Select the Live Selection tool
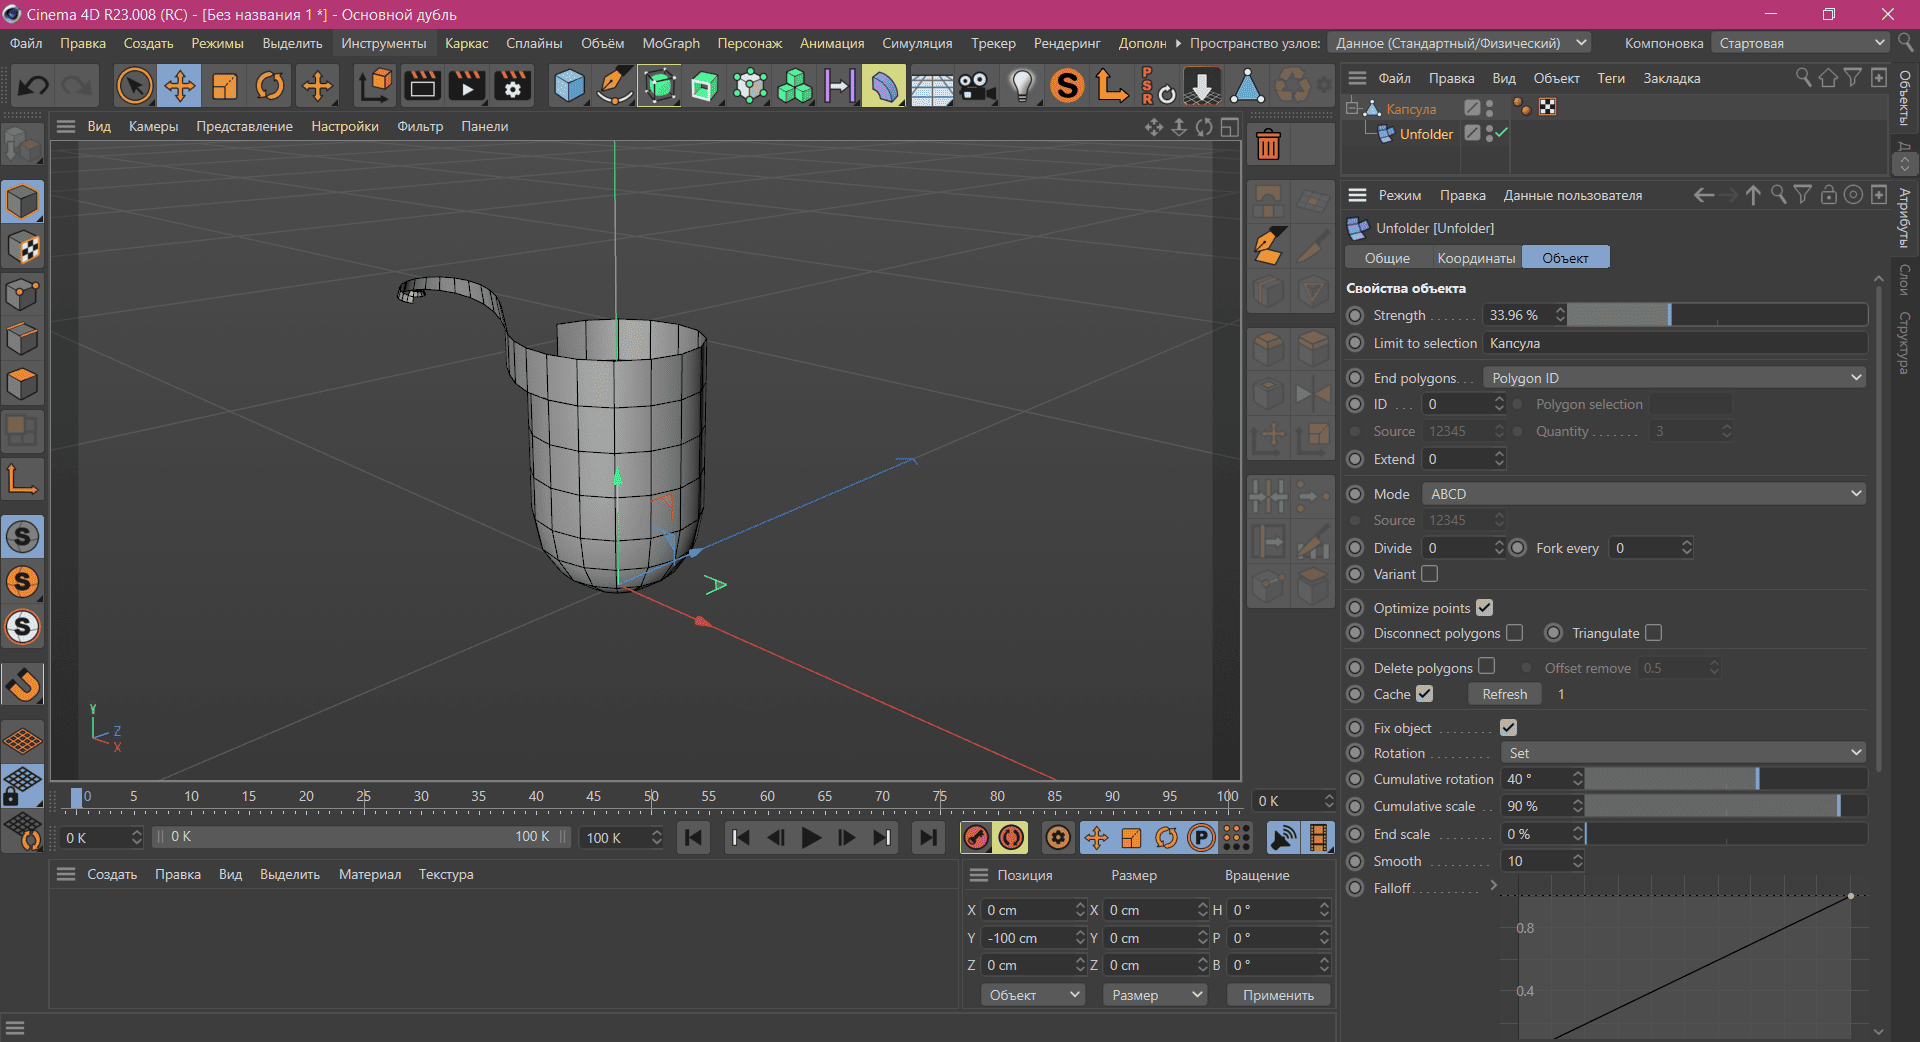This screenshot has height=1042, width=1920. [x=134, y=86]
